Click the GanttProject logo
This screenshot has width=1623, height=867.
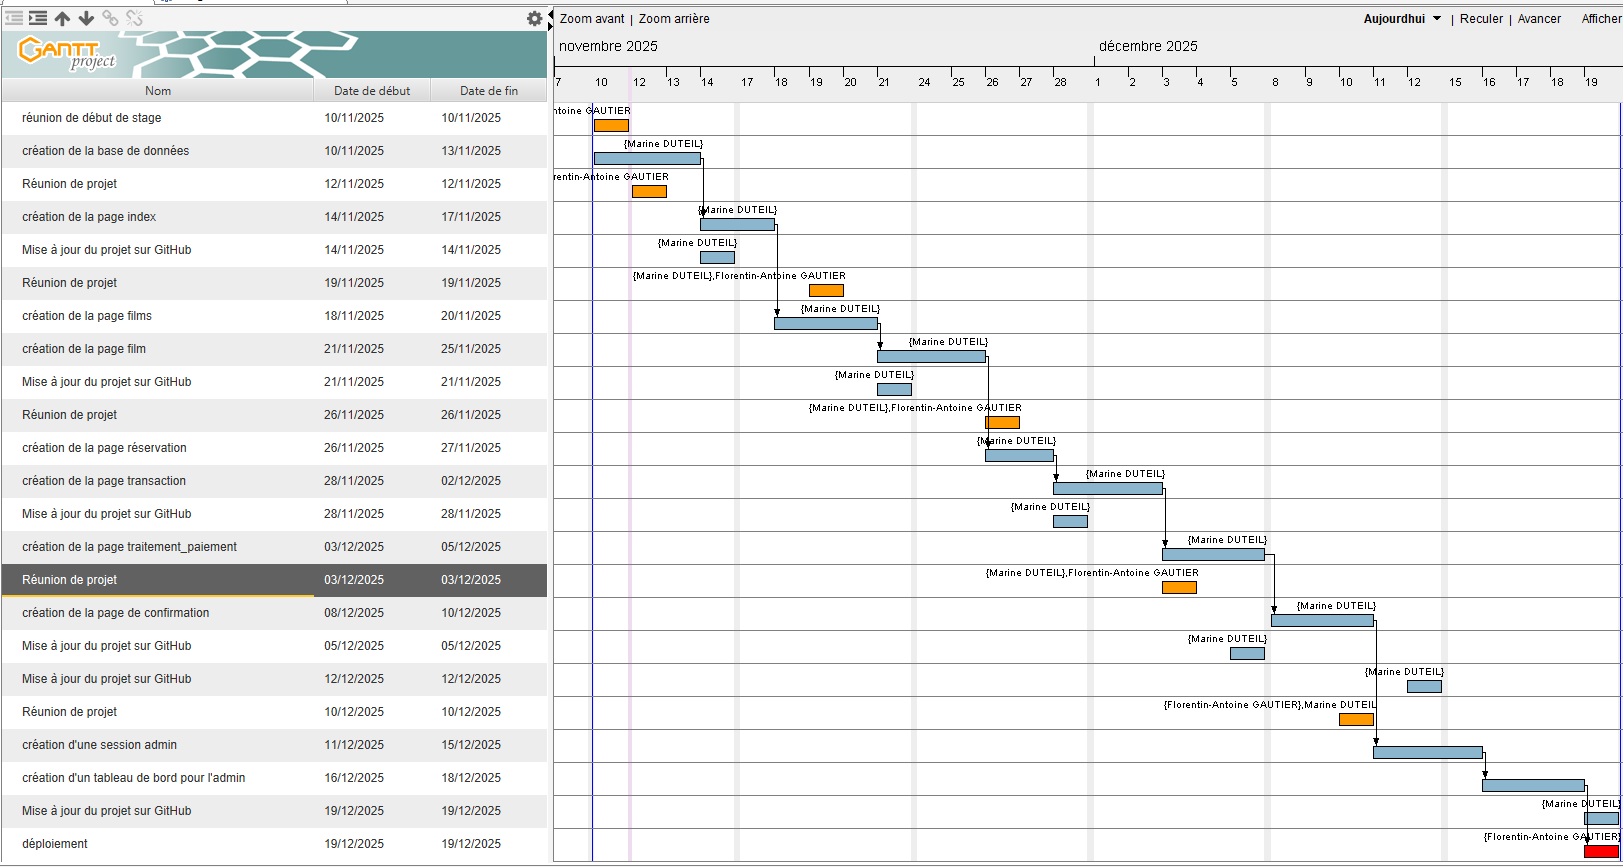coord(68,54)
